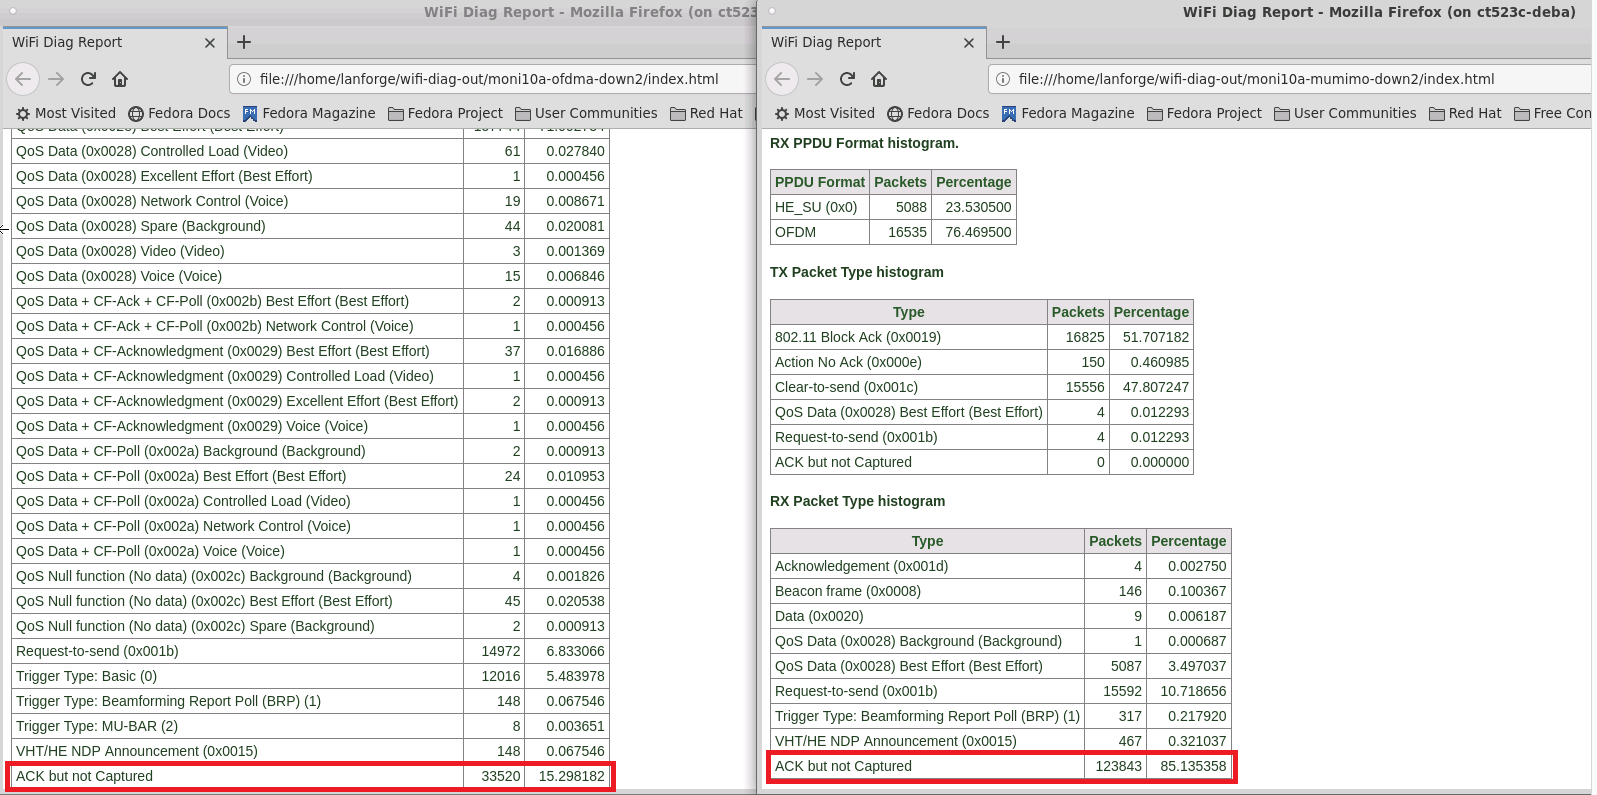Select WiFi Diag Report tab in left window
Screen dimensions: 1597x795
click(x=113, y=42)
